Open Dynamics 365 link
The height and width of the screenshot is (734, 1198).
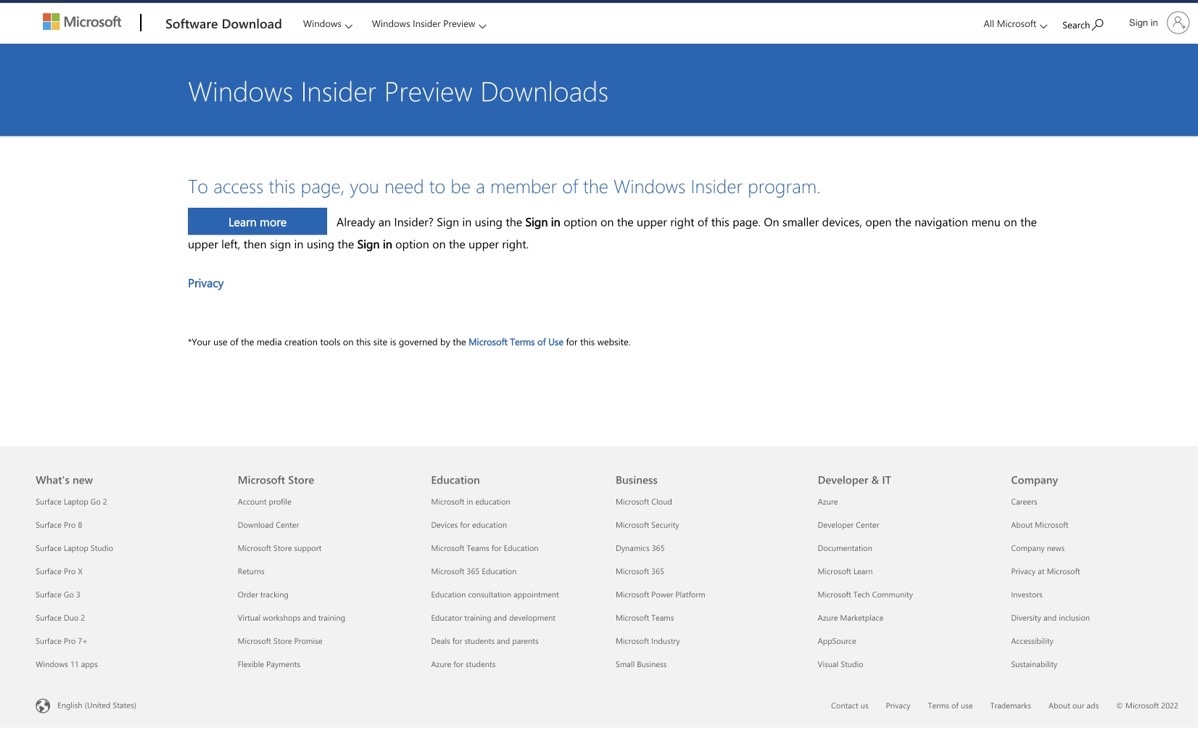point(640,548)
